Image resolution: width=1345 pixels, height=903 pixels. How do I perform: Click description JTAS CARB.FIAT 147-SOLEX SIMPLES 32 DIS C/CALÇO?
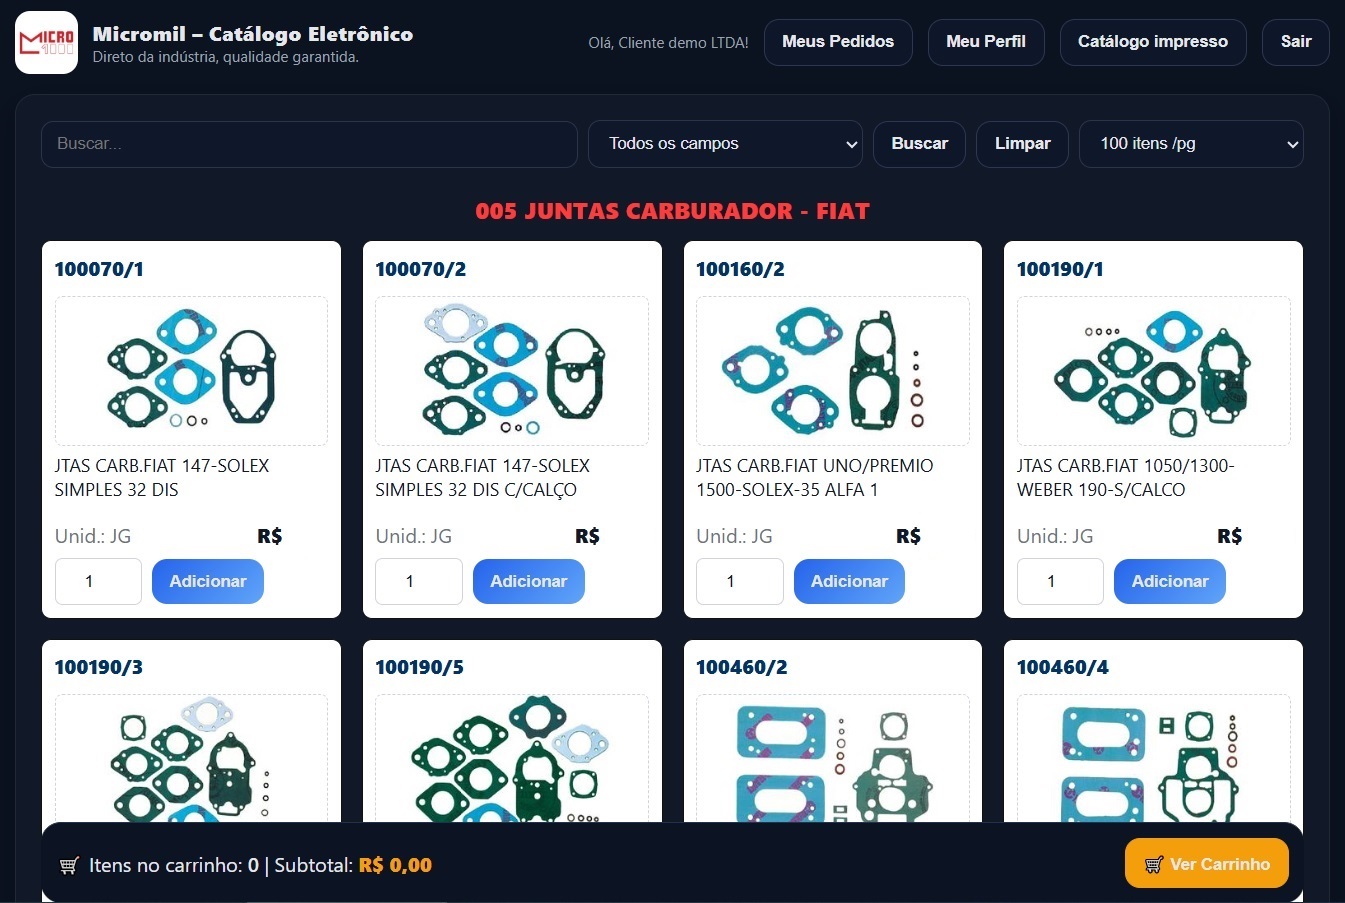[x=483, y=478]
